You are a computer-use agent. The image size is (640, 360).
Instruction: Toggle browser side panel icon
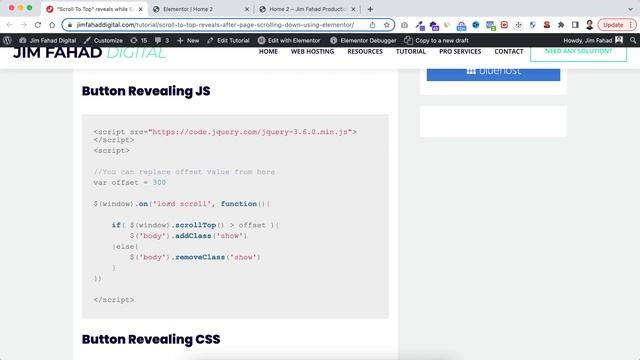[x=575, y=25]
